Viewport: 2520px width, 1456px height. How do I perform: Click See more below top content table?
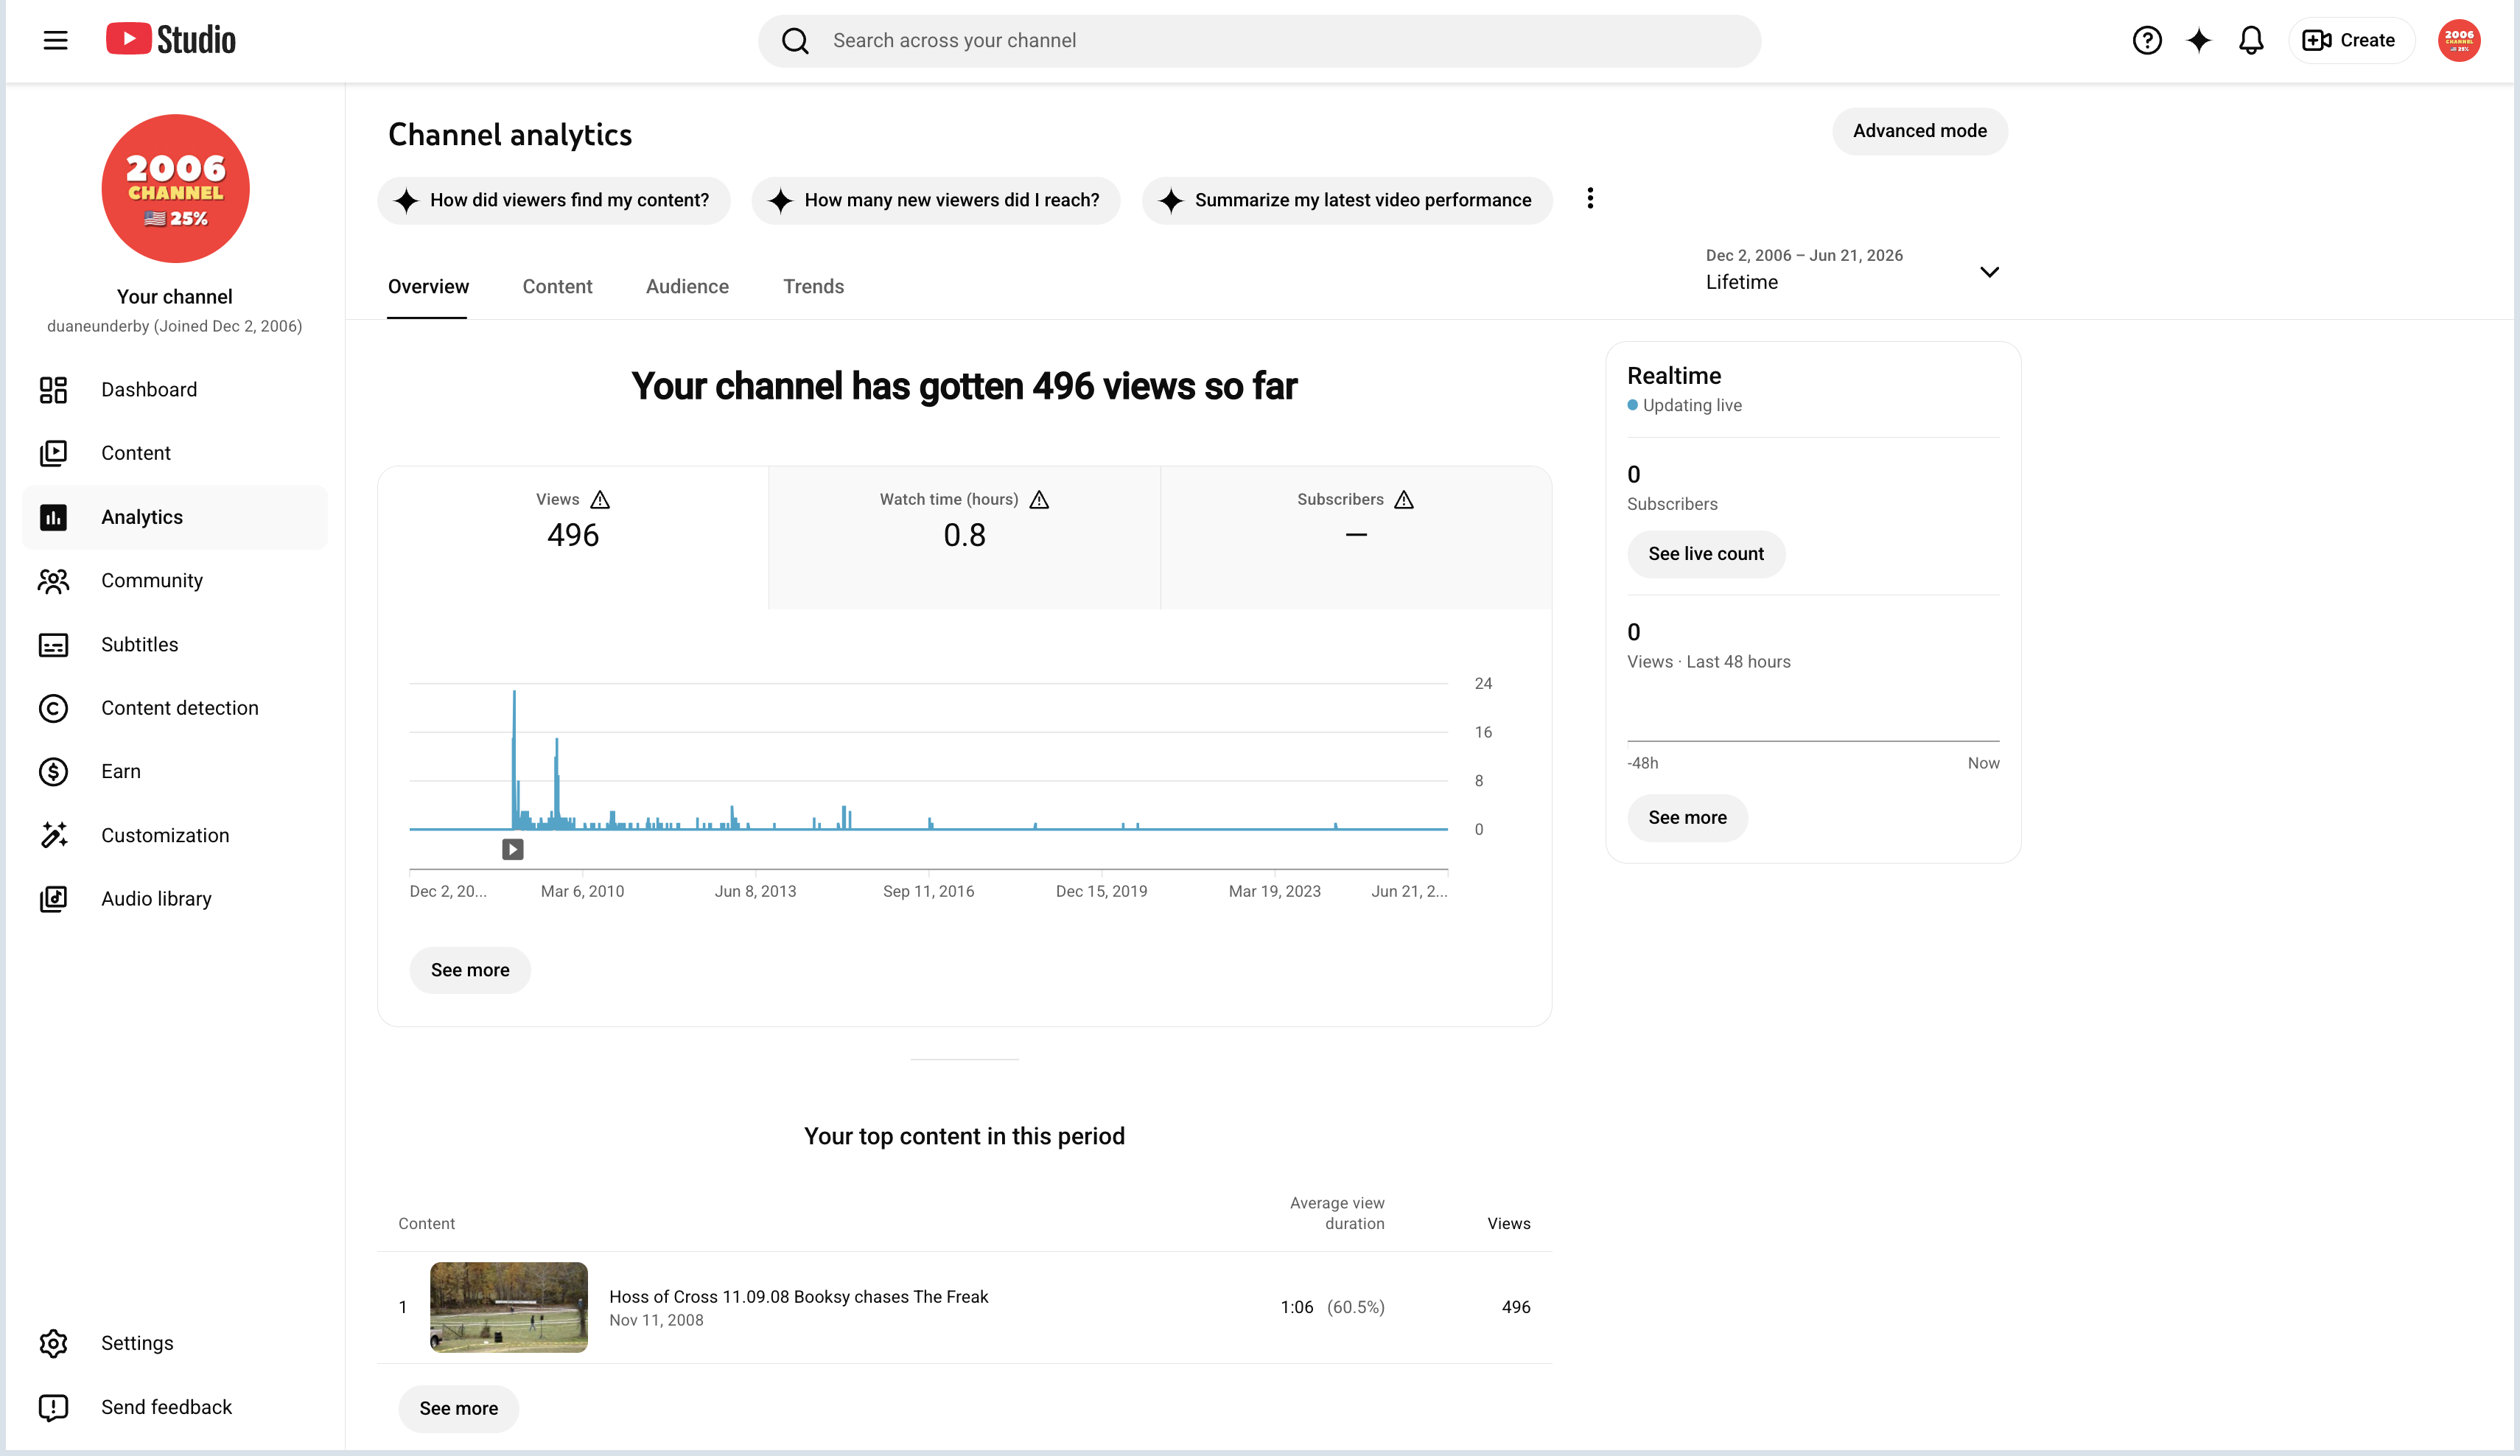click(458, 1408)
